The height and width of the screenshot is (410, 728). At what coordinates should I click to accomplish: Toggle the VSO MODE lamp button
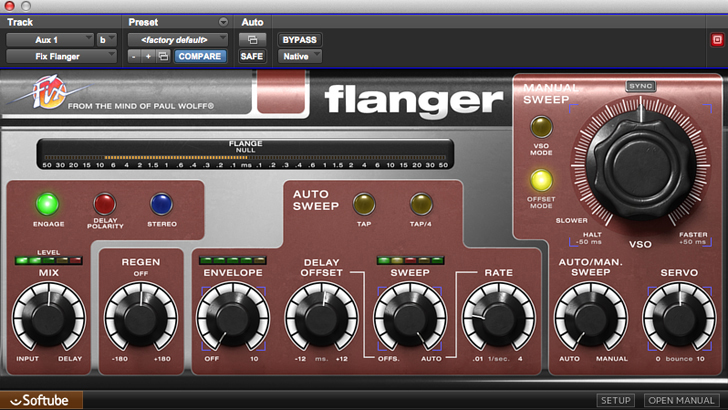pos(541,127)
